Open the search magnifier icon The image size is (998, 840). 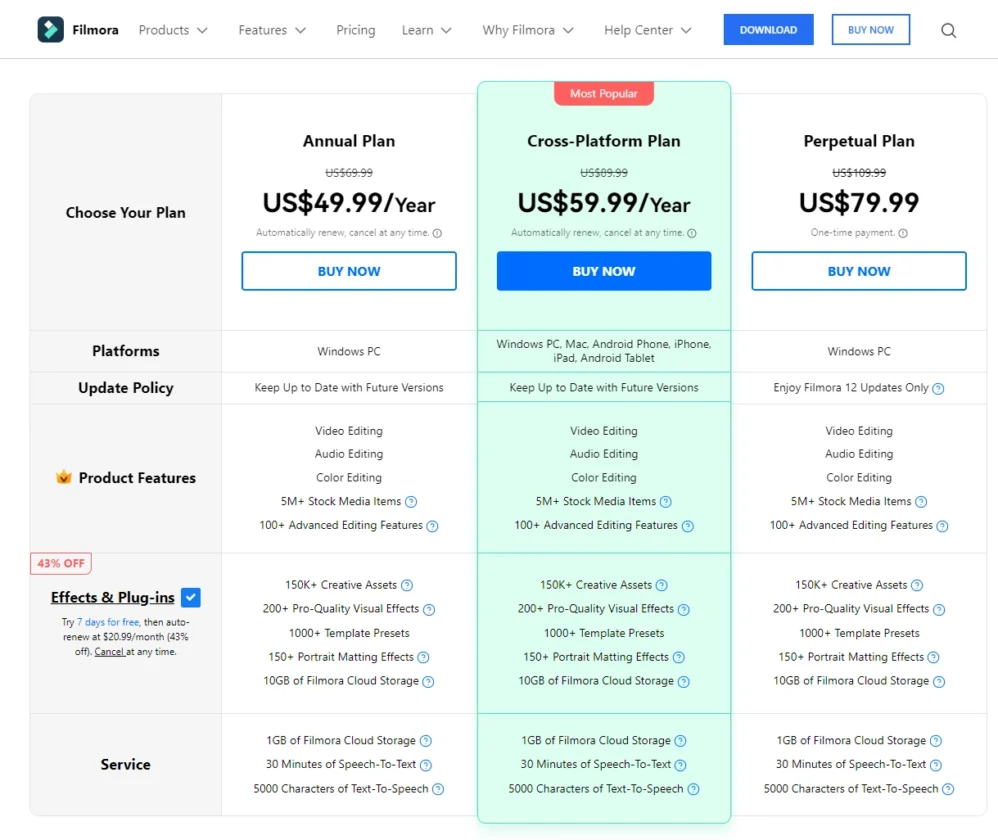point(948,30)
